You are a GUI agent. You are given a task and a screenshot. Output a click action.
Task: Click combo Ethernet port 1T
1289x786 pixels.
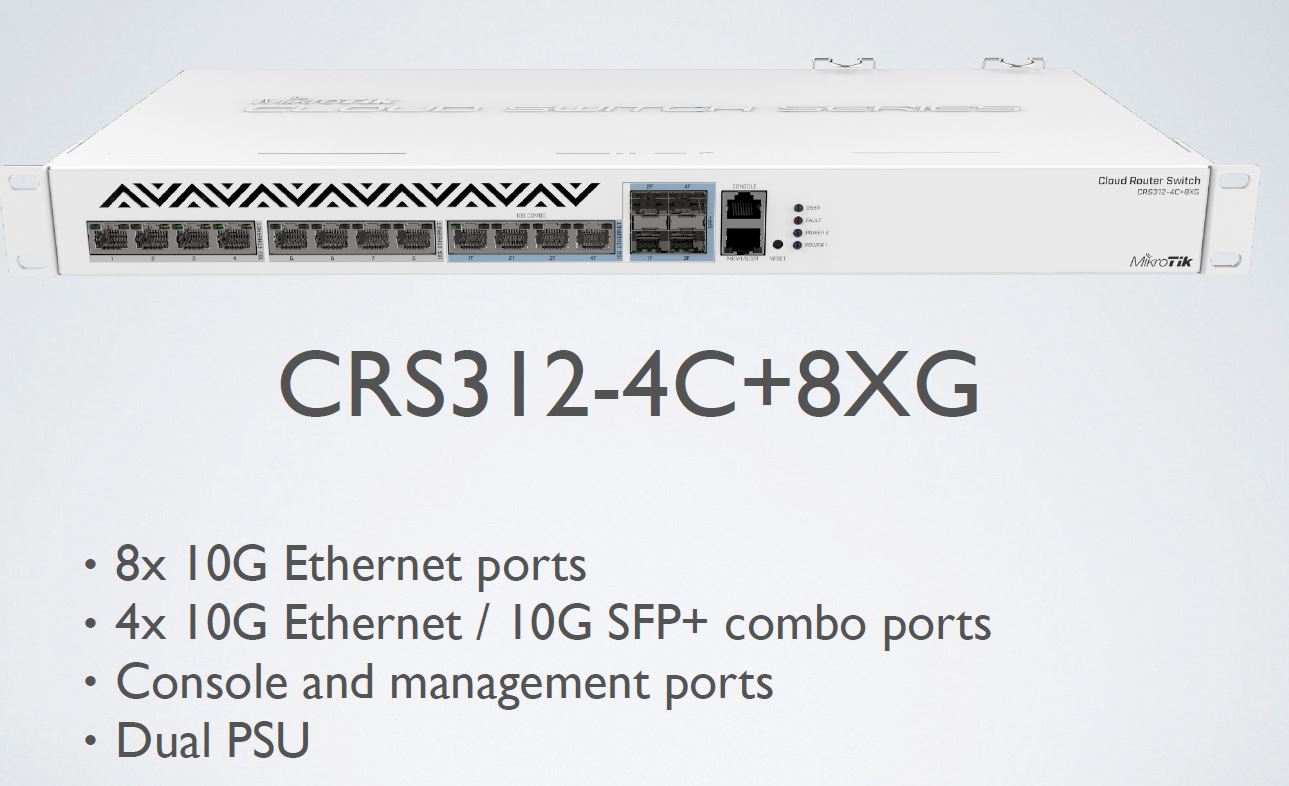tap(470, 238)
